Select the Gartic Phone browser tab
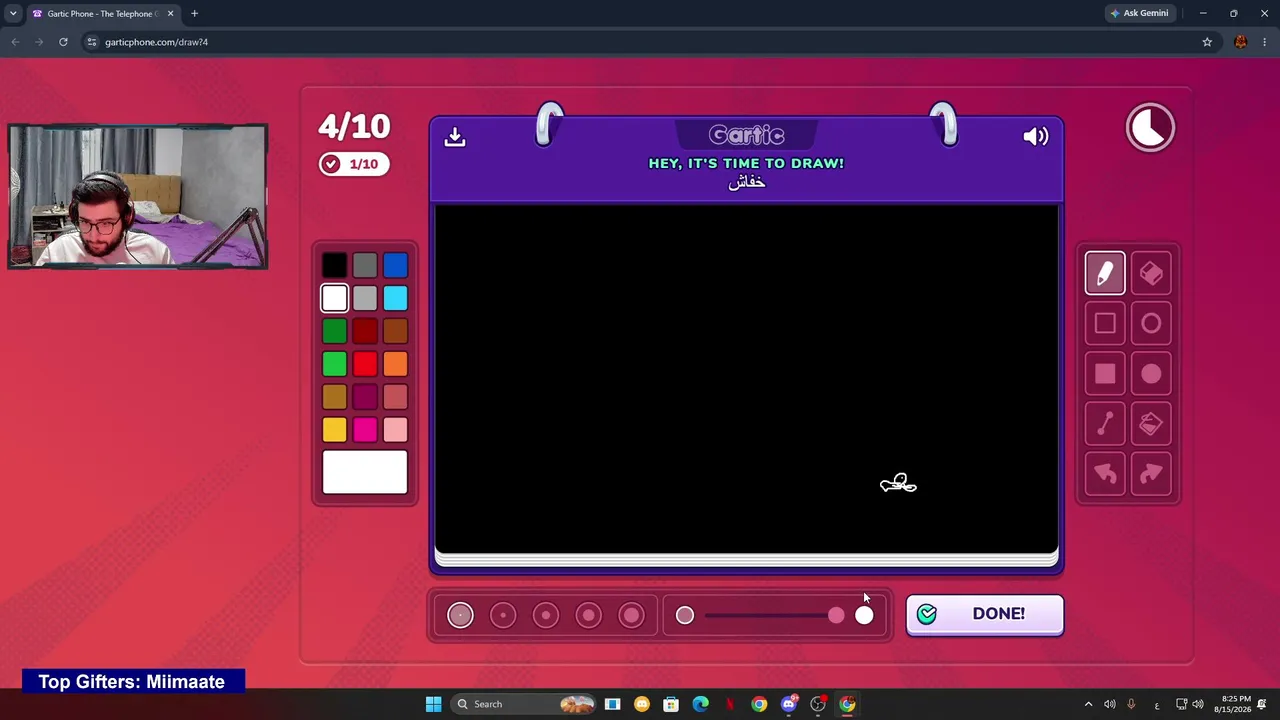This screenshot has height=720, width=1280. click(103, 14)
